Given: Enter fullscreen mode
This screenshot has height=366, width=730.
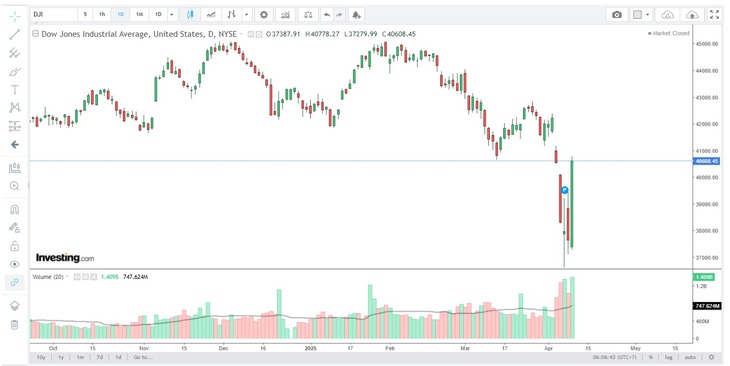Looking at the screenshot, I should [715, 14].
